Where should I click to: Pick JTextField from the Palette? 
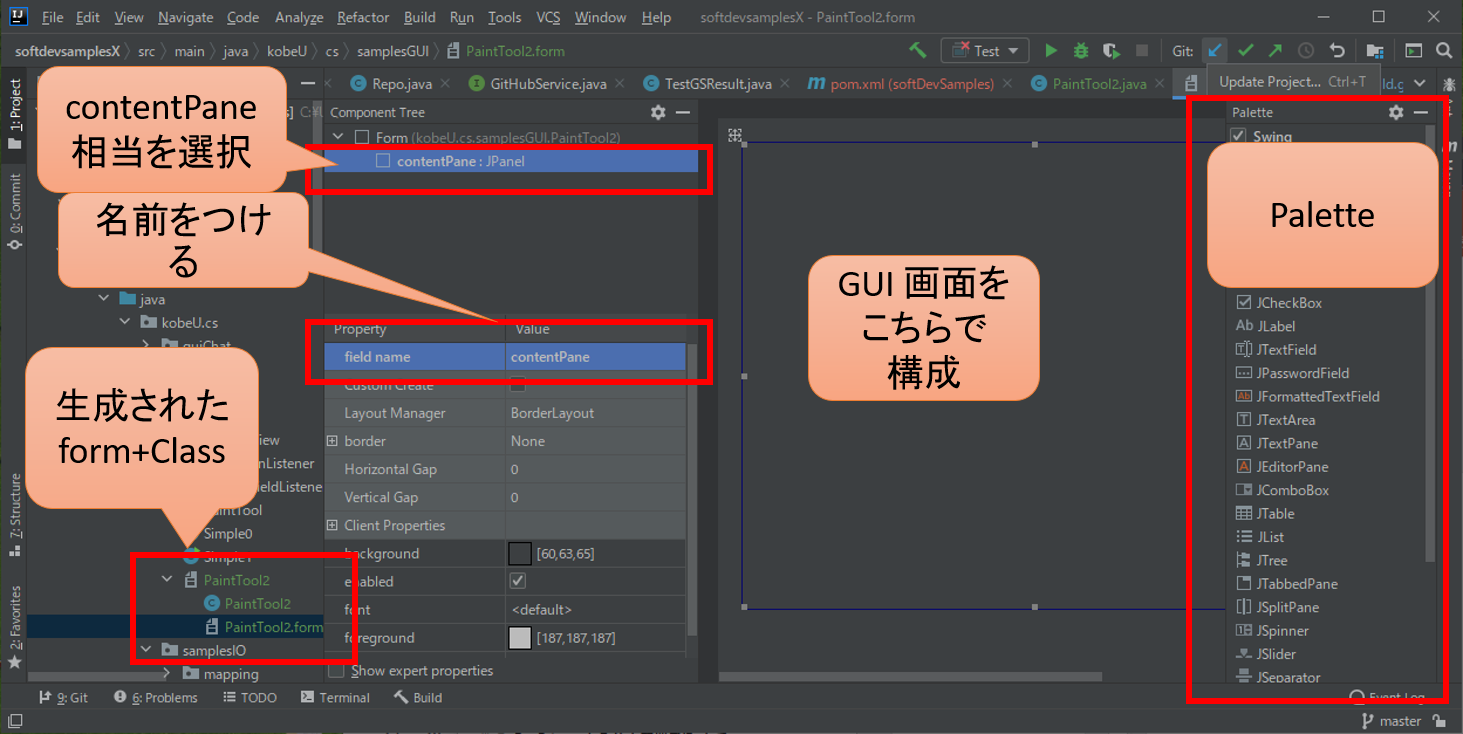pos(1286,349)
